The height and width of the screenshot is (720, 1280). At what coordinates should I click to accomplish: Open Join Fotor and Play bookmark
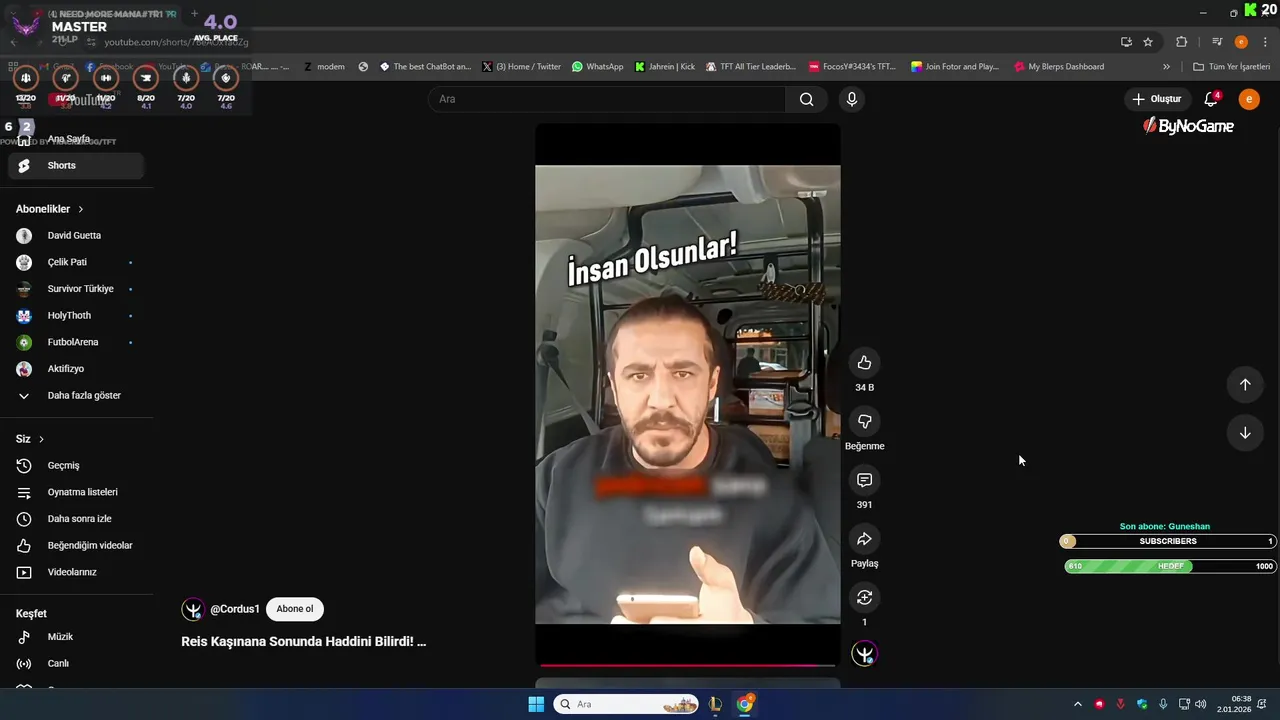(x=955, y=67)
